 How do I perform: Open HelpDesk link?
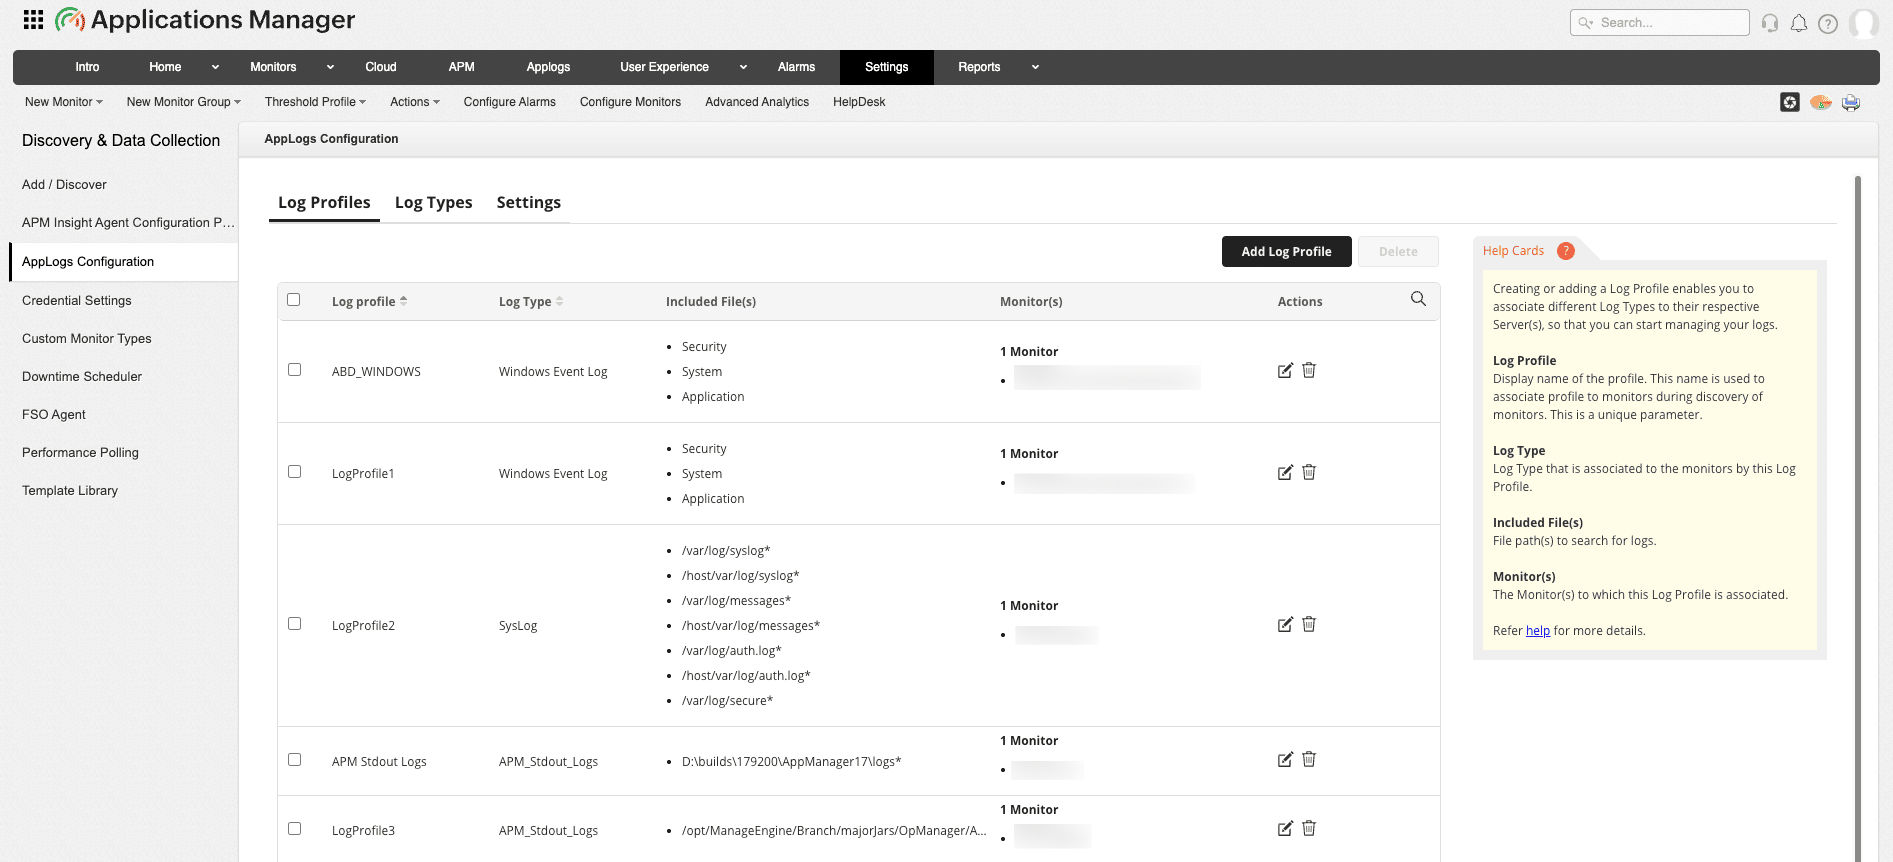click(859, 102)
